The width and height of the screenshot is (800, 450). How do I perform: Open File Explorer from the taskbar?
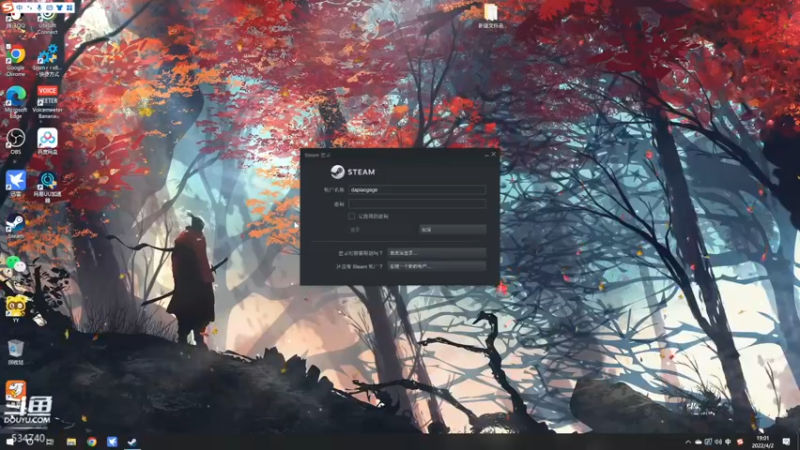tap(71, 441)
